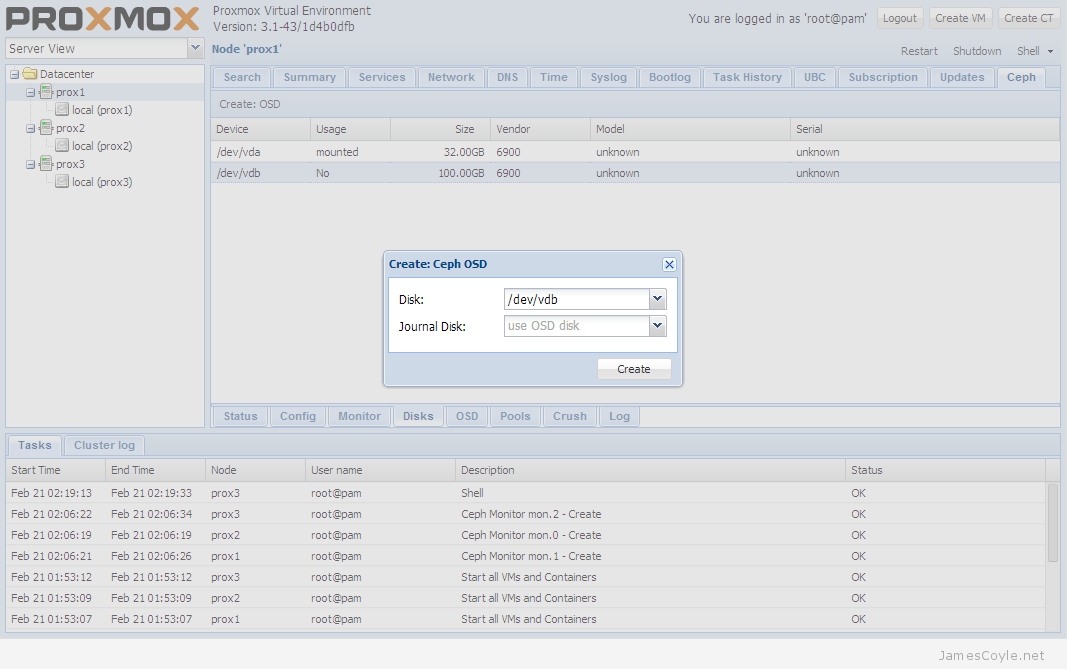Image resolution: width=1067 pixels, height=669 pixels.
Task: Sort by the Status column header
Action: (x=945, y=470)
